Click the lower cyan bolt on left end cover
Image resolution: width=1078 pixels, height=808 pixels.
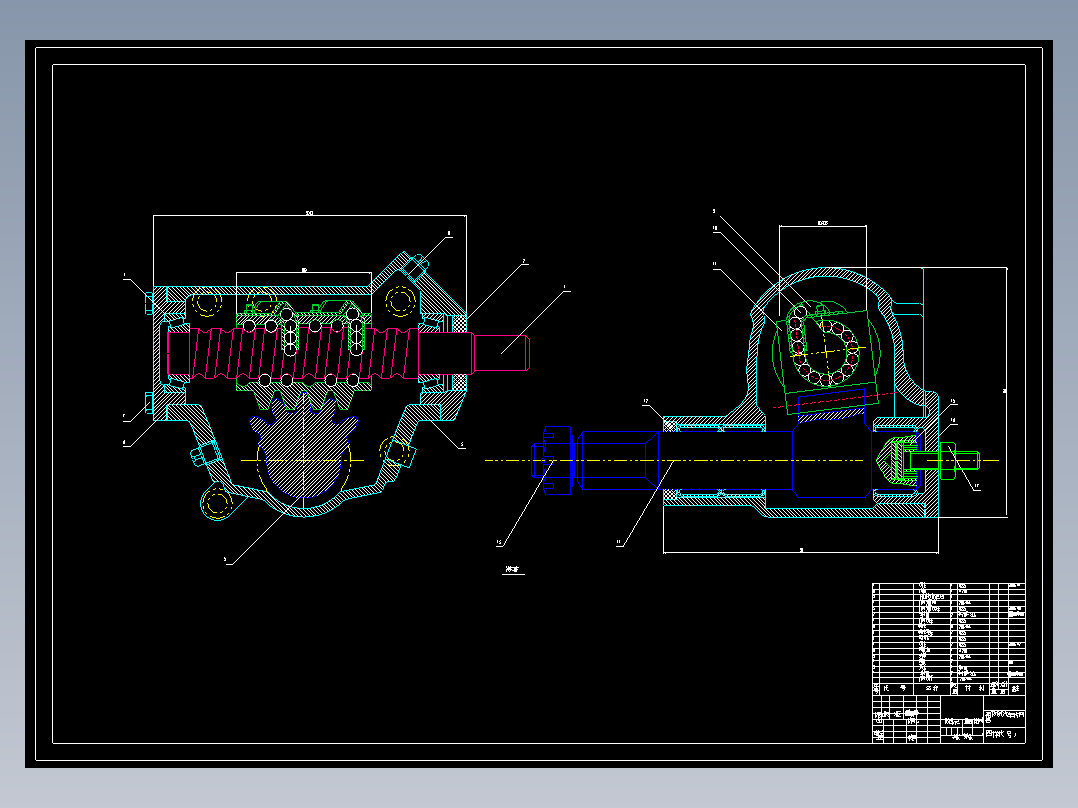[x=149, y=404]
